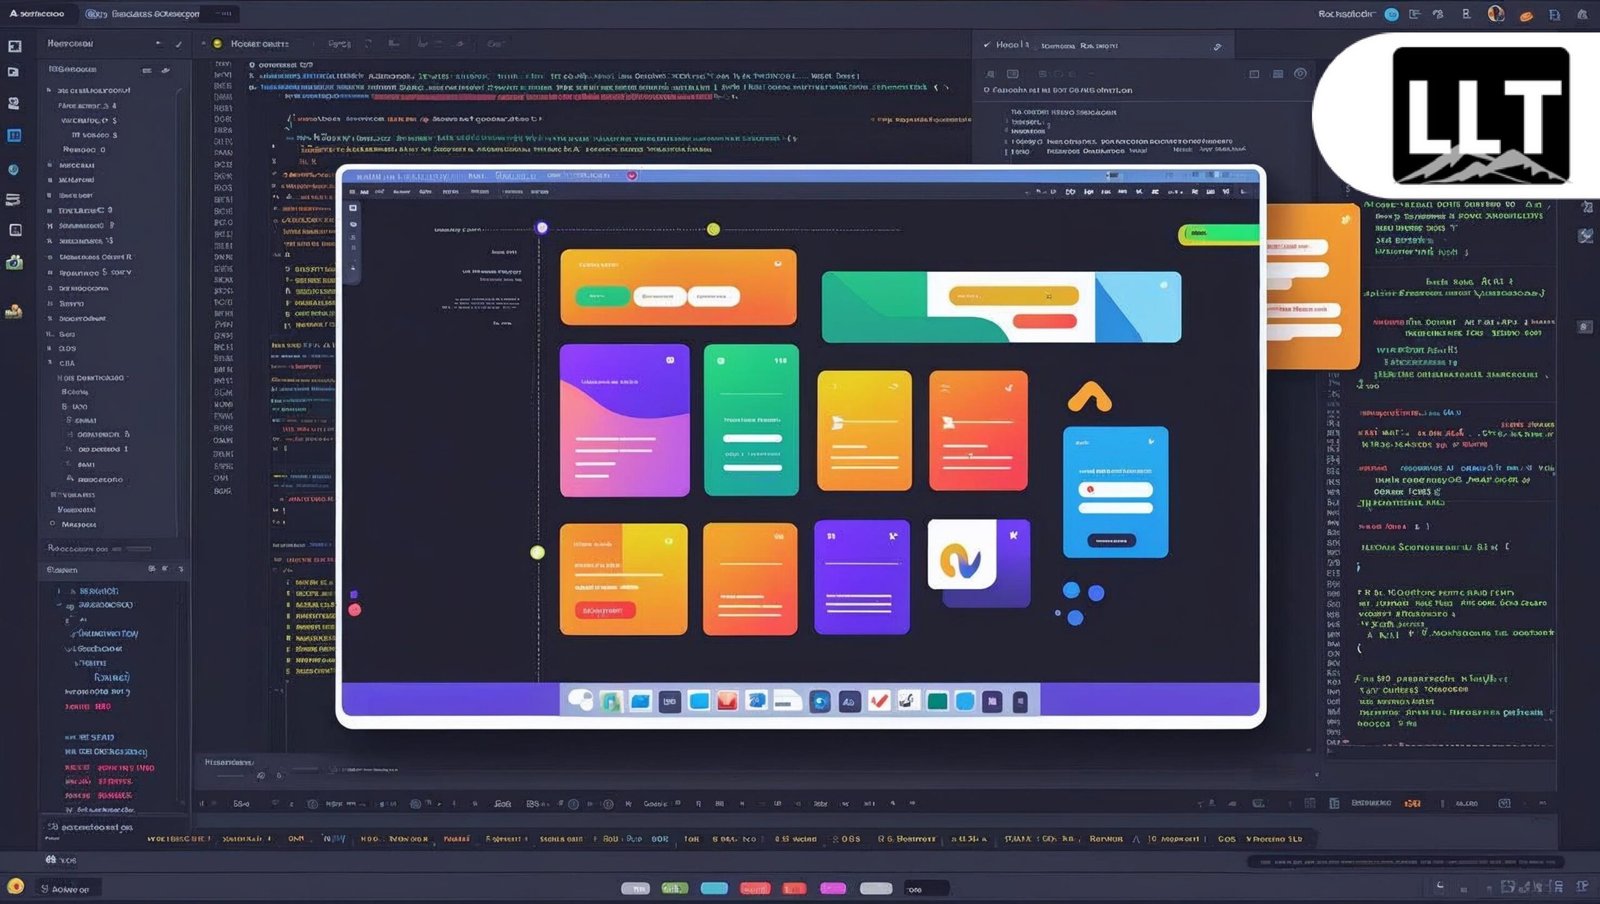Click the green marker dot on the vertical line
Screen dimensions: 1600x904
pos(537,552)
